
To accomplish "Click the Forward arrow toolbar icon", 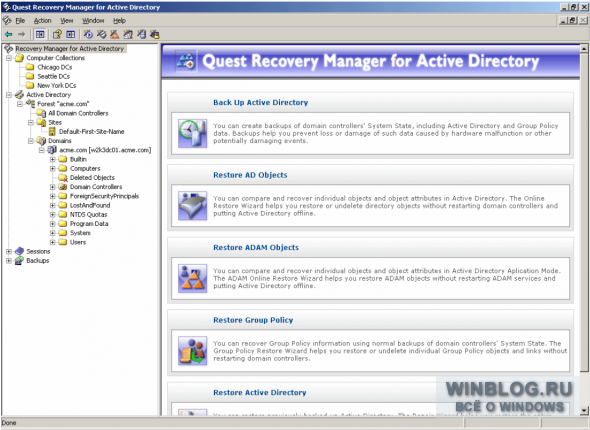I will 21,35.
